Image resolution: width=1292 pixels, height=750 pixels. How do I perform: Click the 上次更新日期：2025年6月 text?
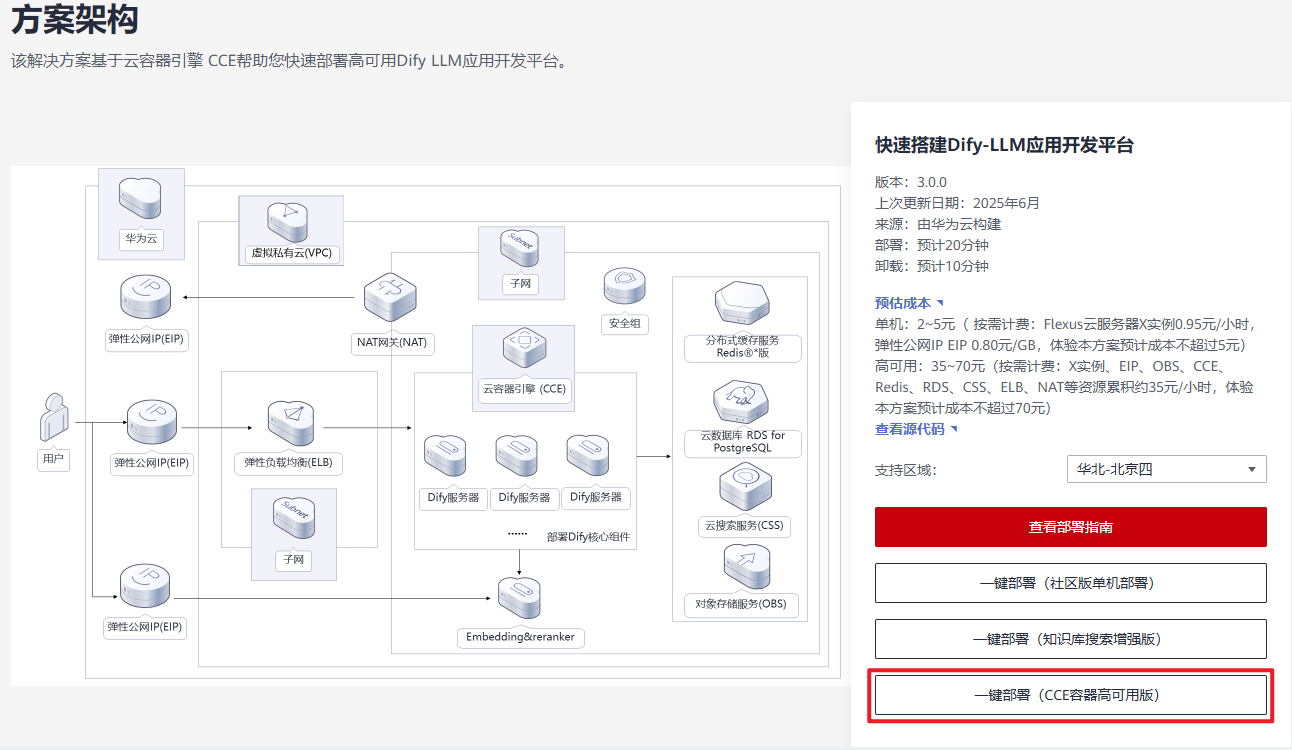pyautogui.click(x=958, y=203)
